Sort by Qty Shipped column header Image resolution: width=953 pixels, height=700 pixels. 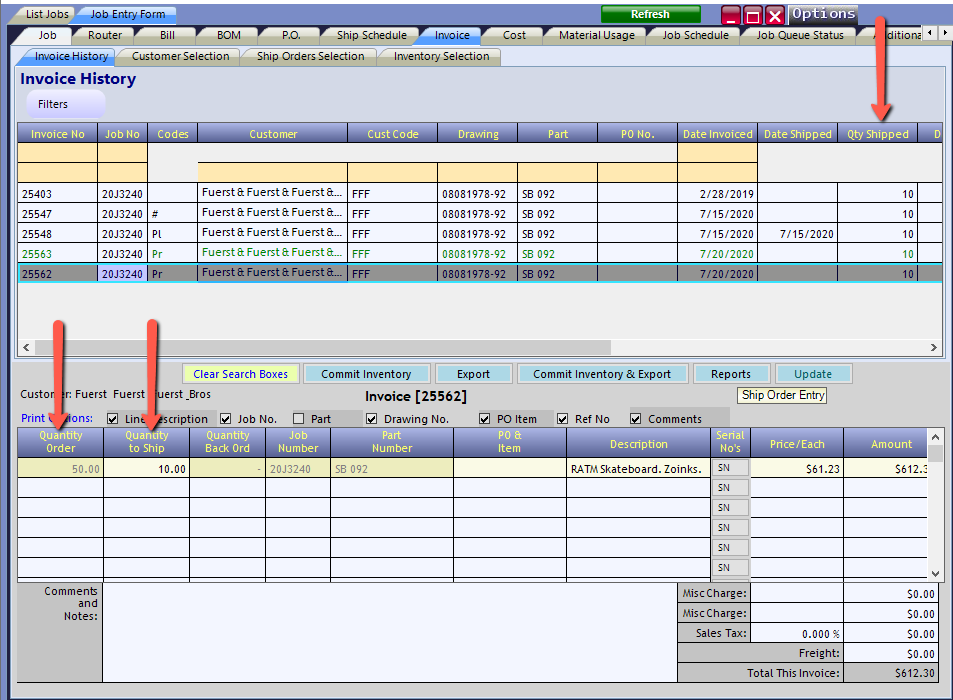(878, 134)
